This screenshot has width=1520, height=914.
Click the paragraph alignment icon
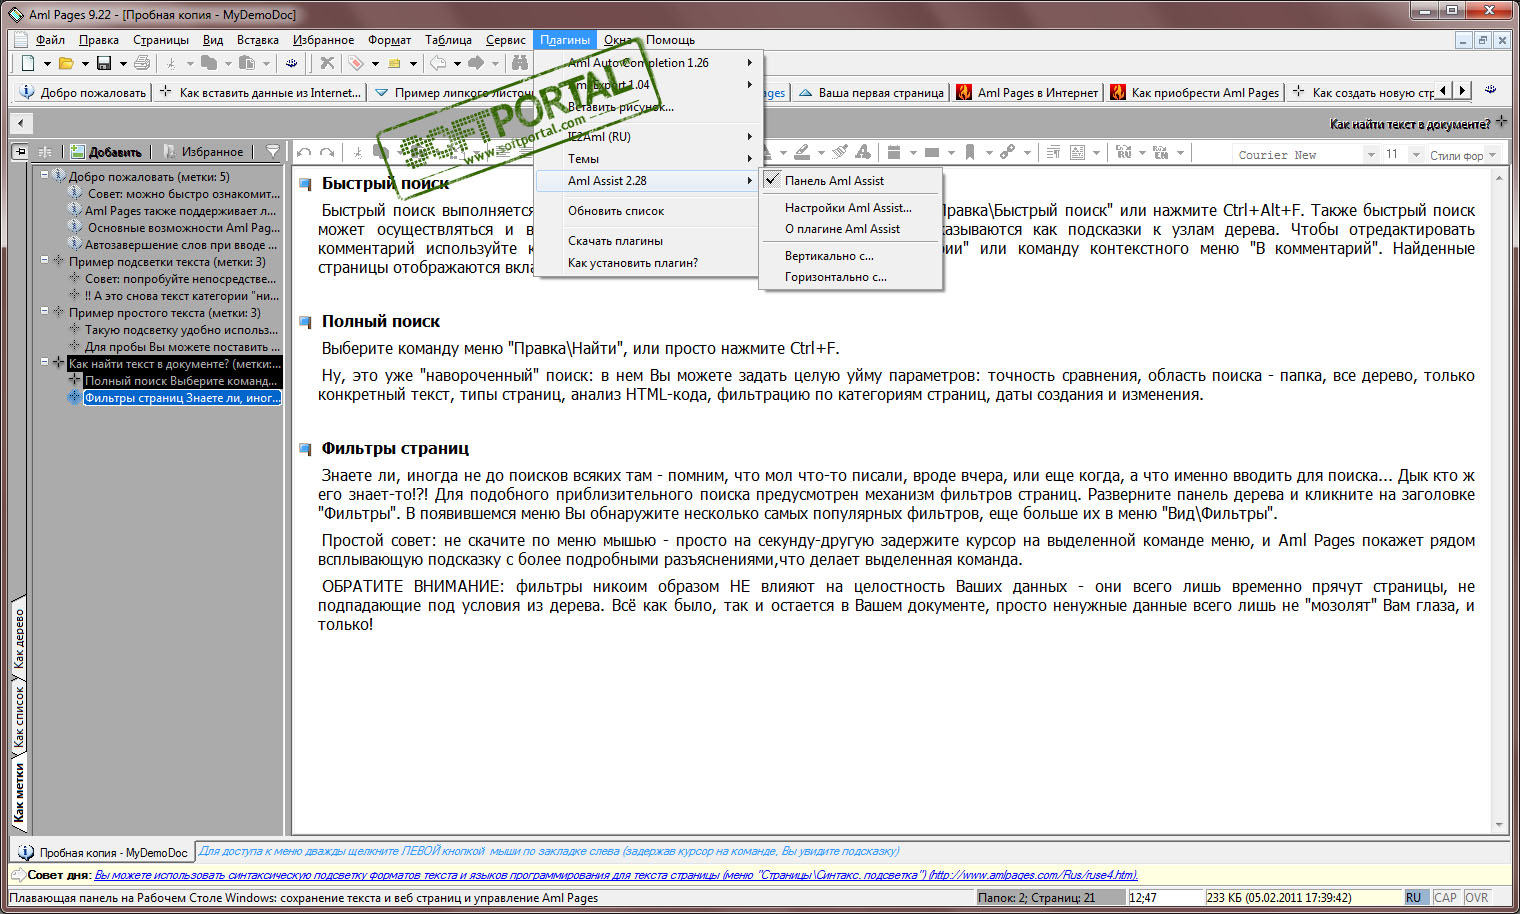1053,153
